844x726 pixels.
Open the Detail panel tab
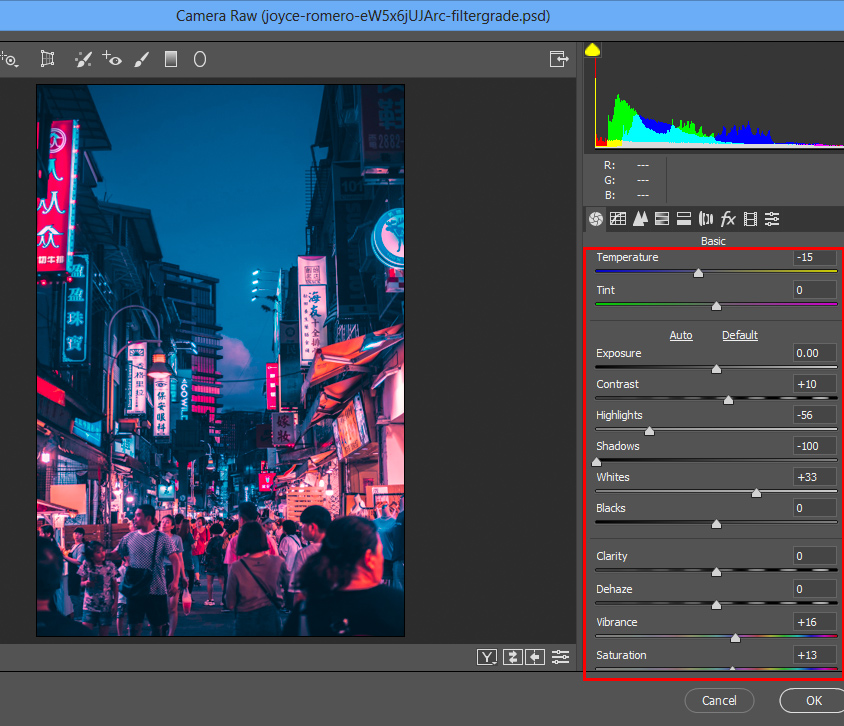point(640,219)
